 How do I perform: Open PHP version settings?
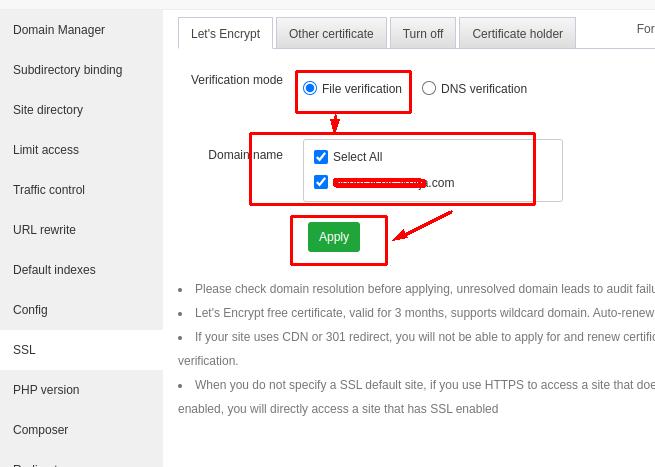pyautogui.click(x=46, y=390)
